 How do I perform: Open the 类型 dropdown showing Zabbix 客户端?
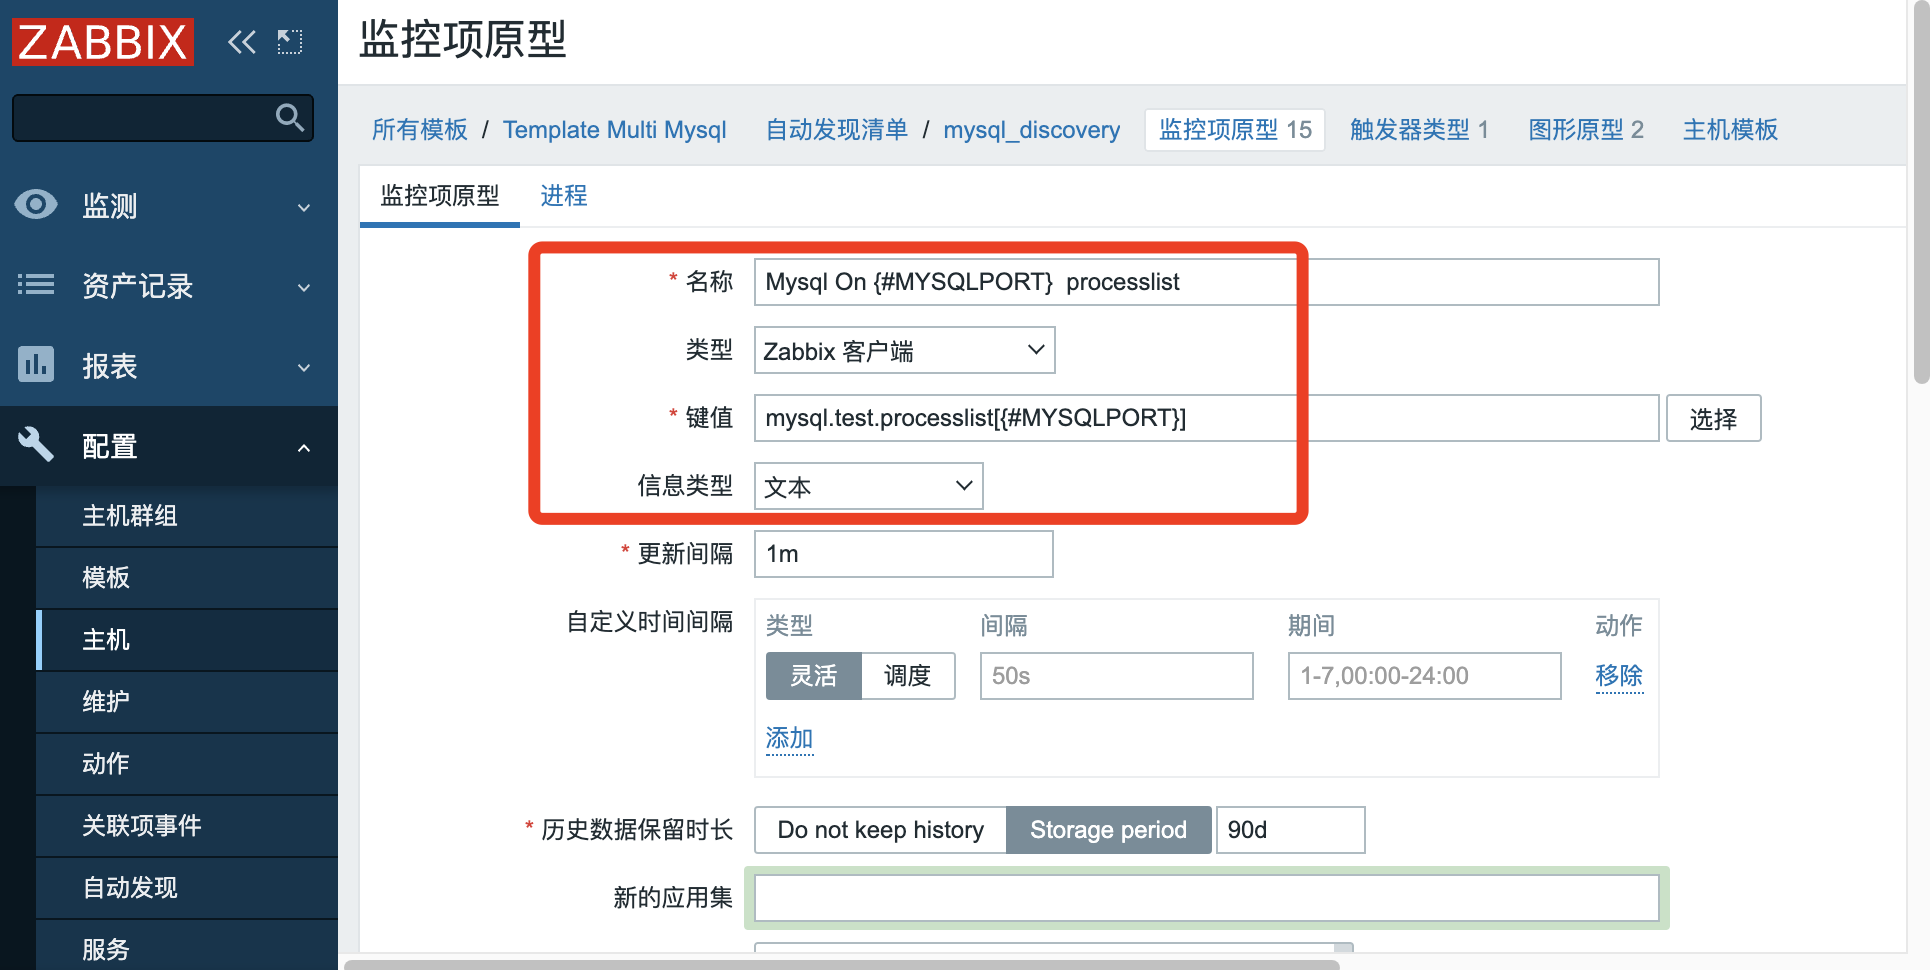coord(903,350)
